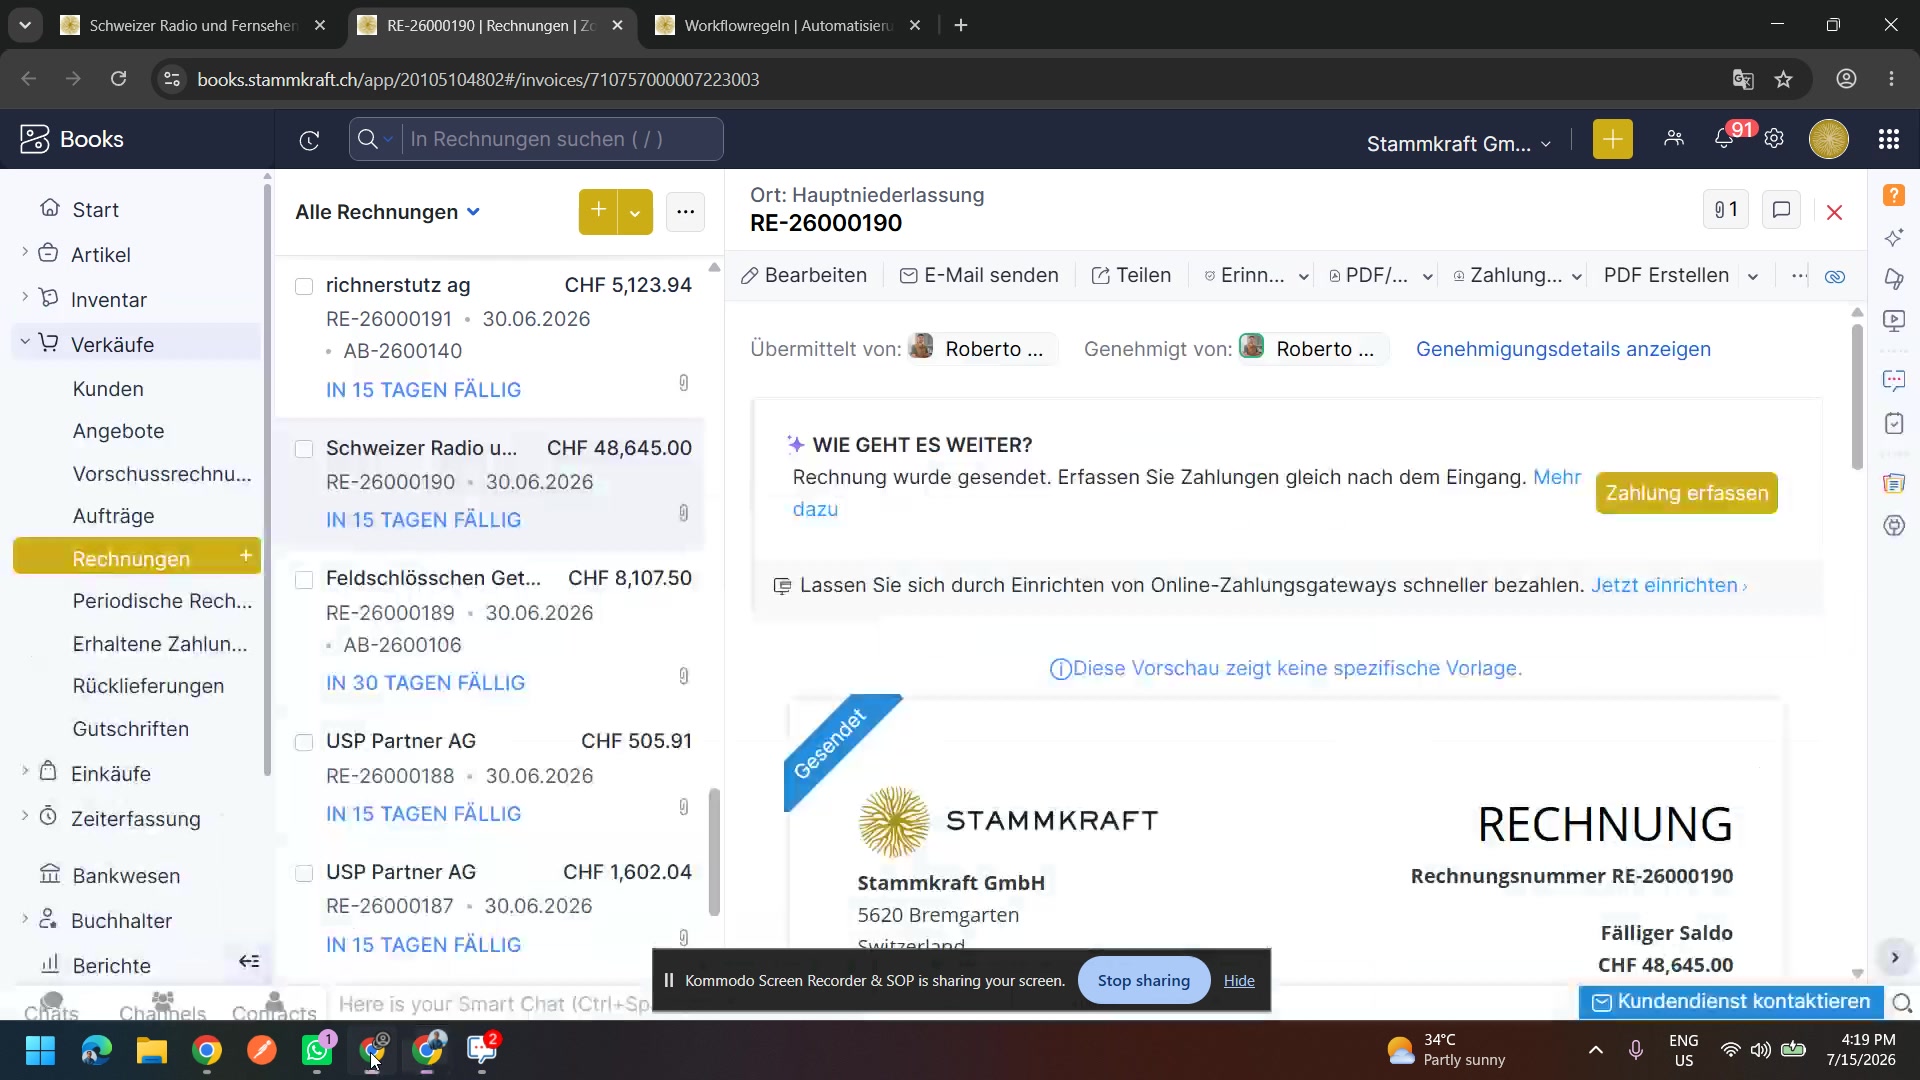Open more options ellipsis in invoice list header
1920x1080 pixels.
pos(685,211)
